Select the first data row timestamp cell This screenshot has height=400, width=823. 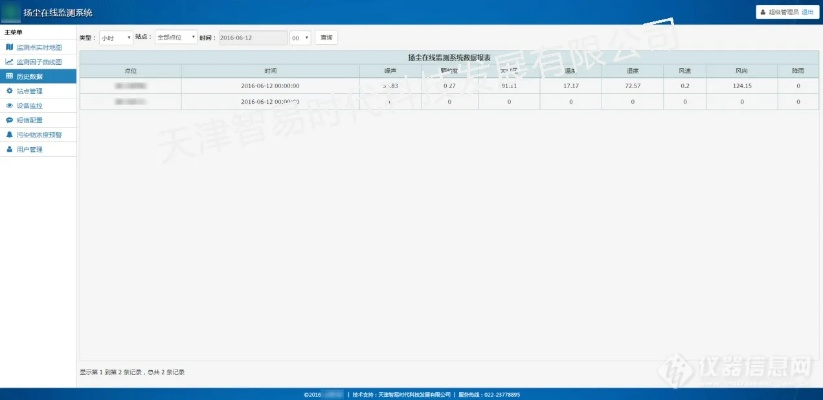point(271,86)
